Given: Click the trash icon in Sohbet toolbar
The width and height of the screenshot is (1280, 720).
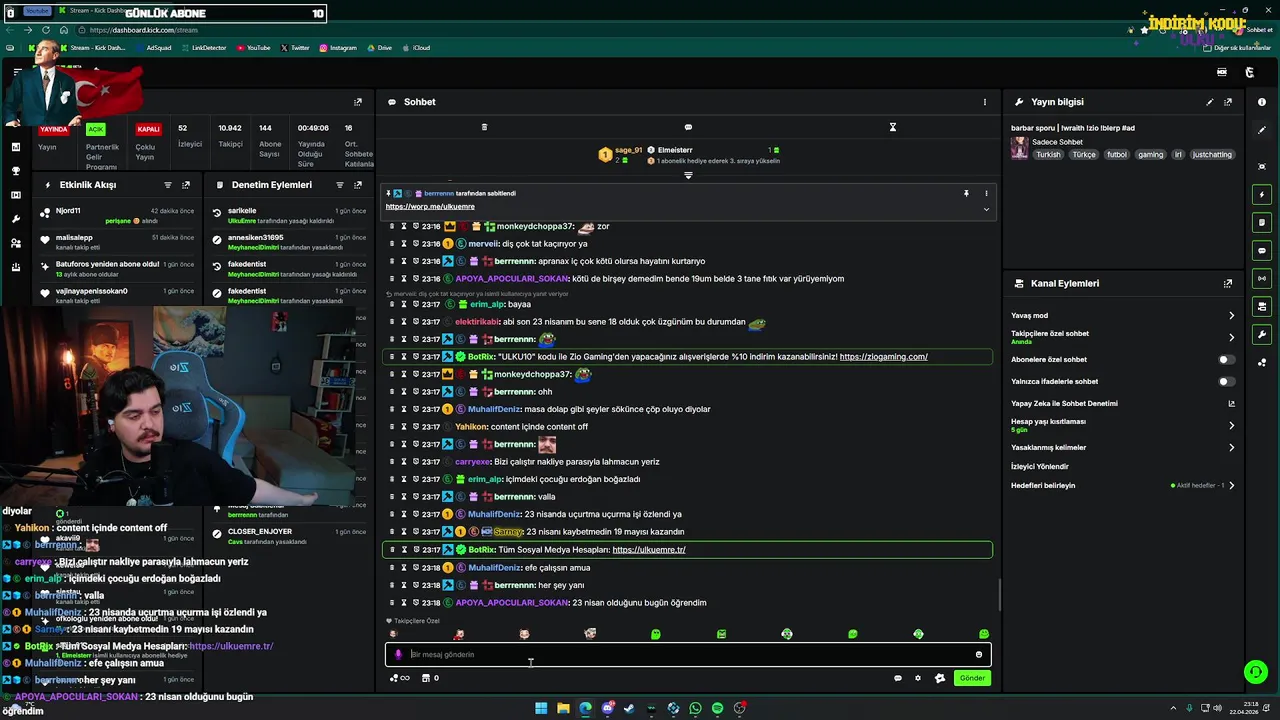Looking at the screenshot, I should 484,127.
